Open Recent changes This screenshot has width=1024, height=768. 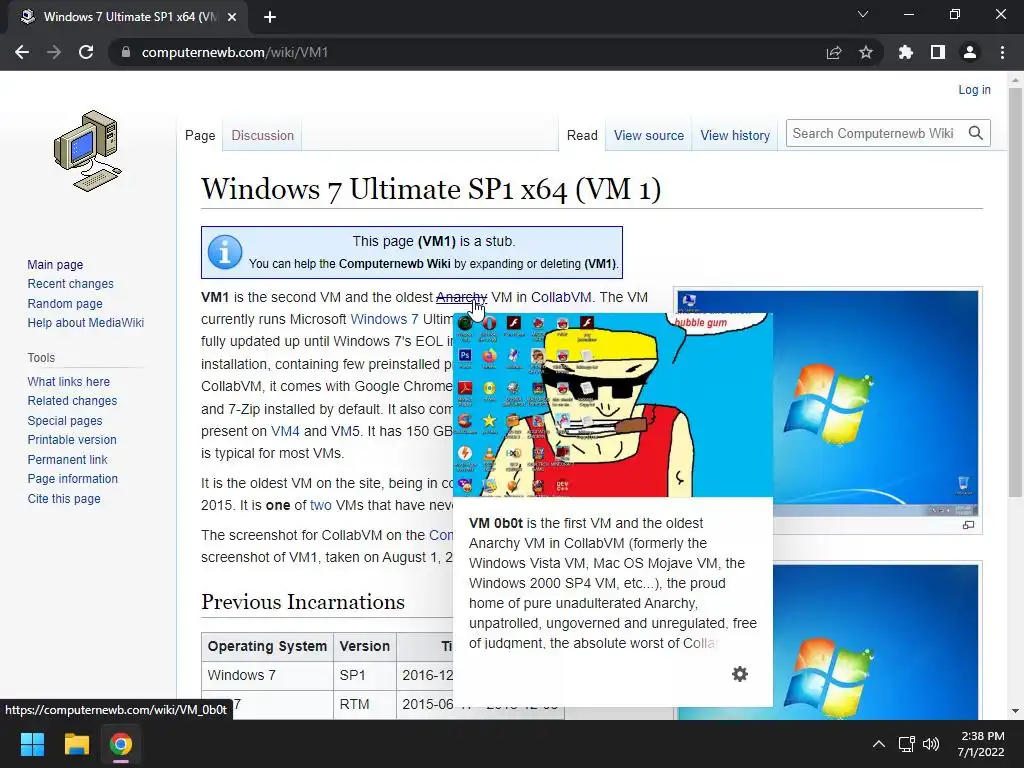click(x=71, y=283)
